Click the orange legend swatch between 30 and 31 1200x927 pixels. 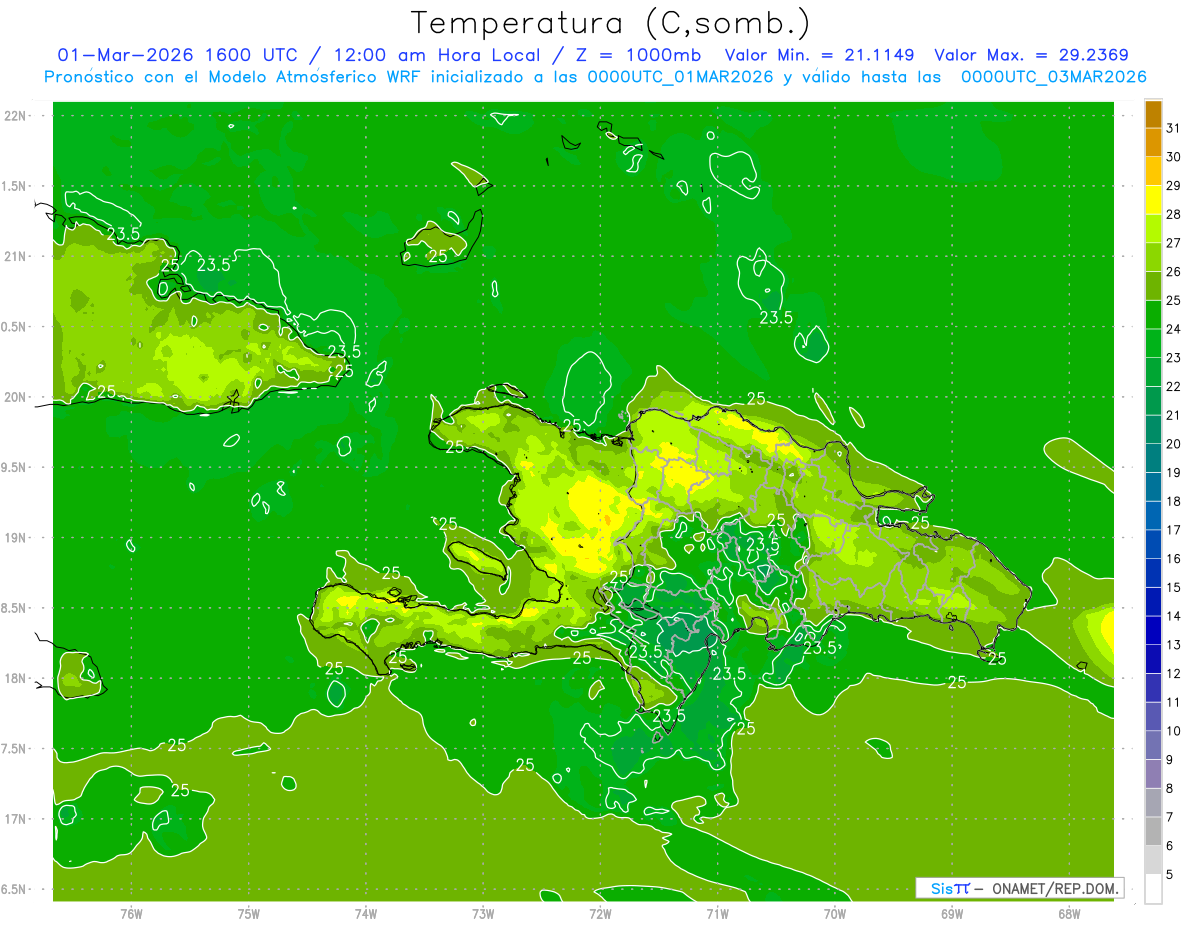pos(1153,143)
